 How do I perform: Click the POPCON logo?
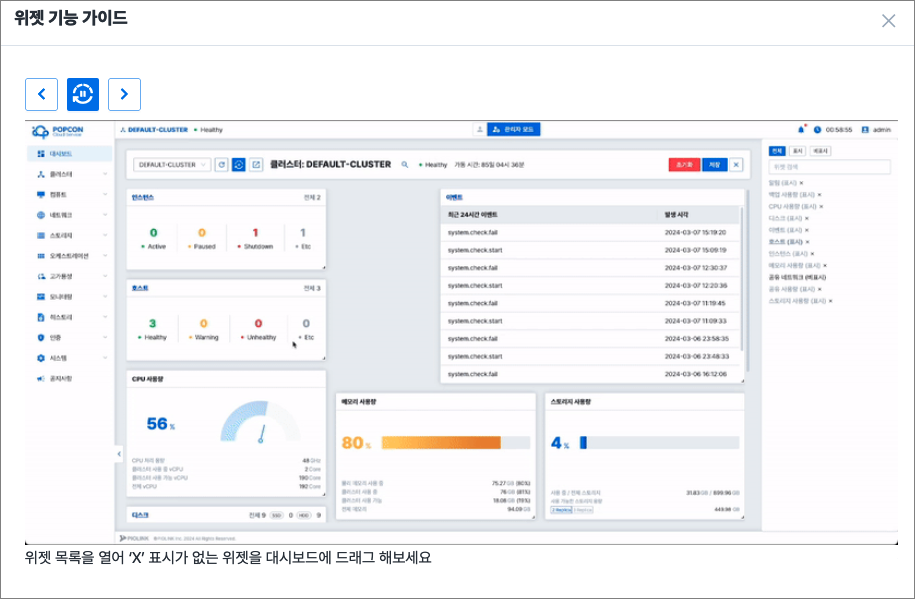point(58,131)
